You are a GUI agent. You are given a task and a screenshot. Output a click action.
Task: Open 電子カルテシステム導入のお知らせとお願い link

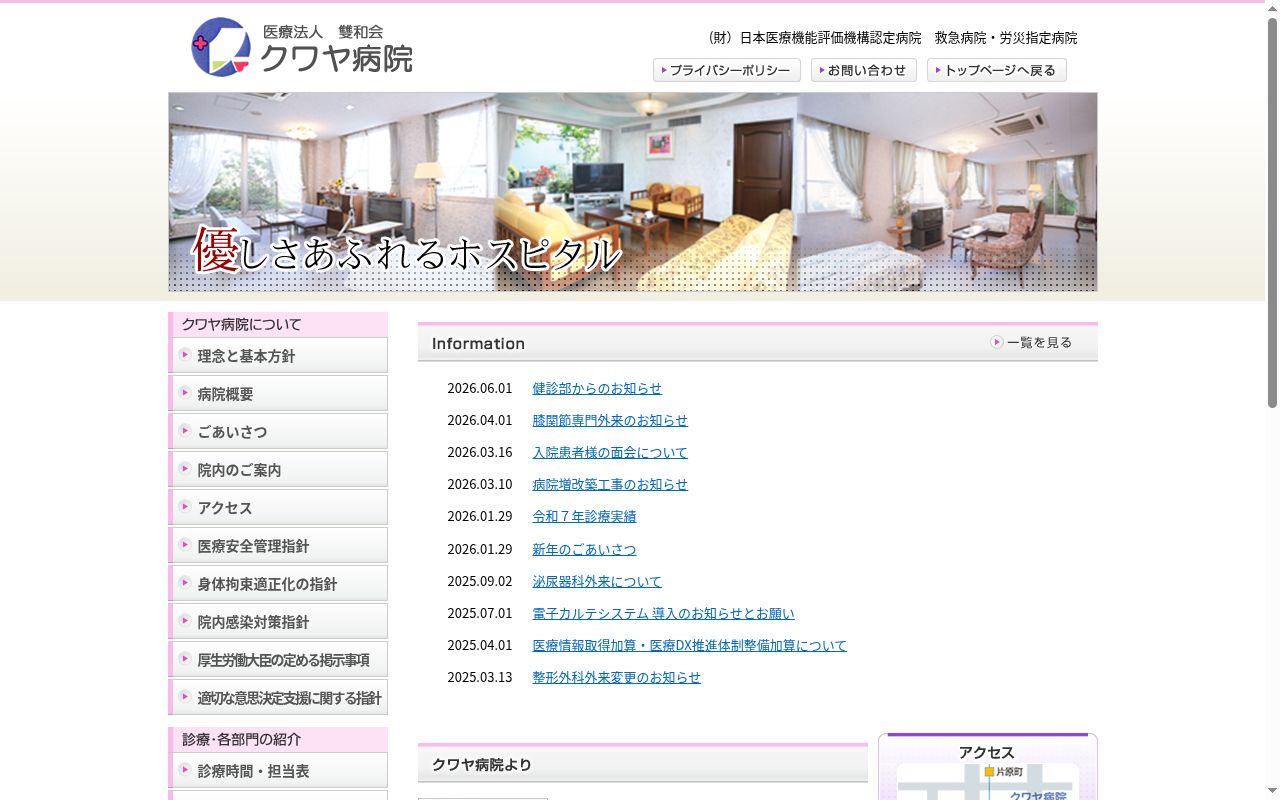[x=663, y=613]
